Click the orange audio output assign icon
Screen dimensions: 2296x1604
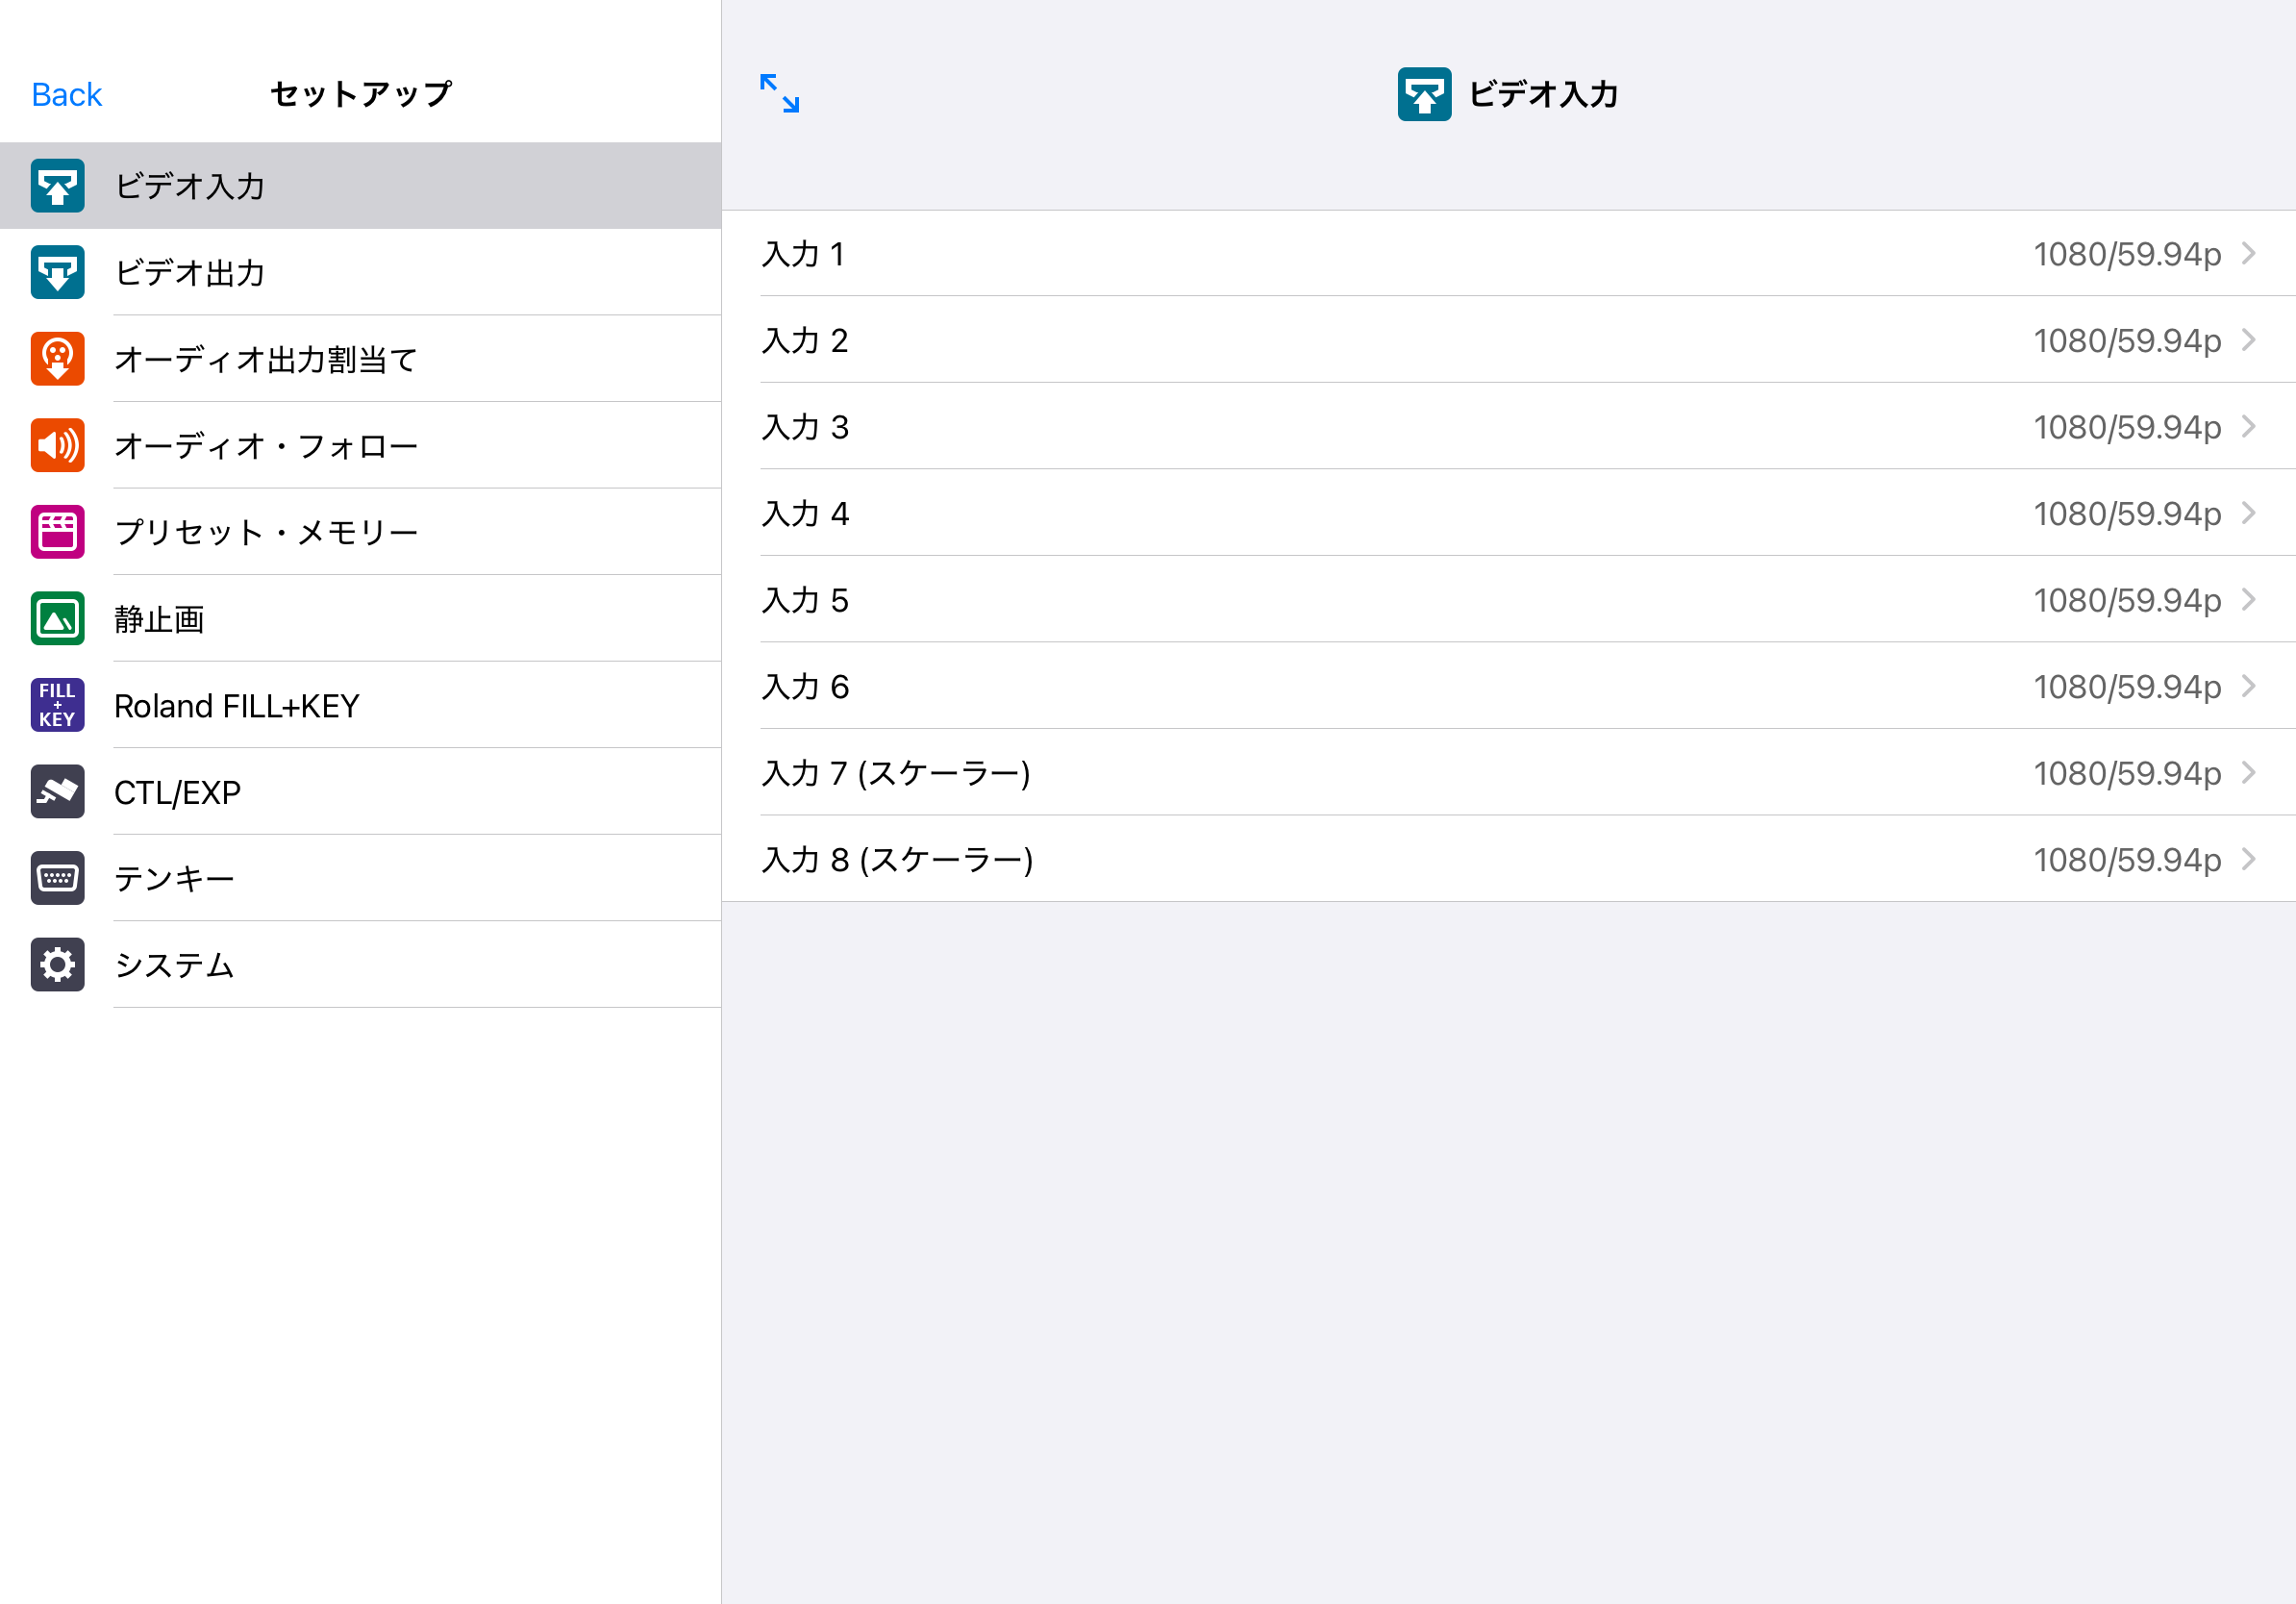pos(57,359)
